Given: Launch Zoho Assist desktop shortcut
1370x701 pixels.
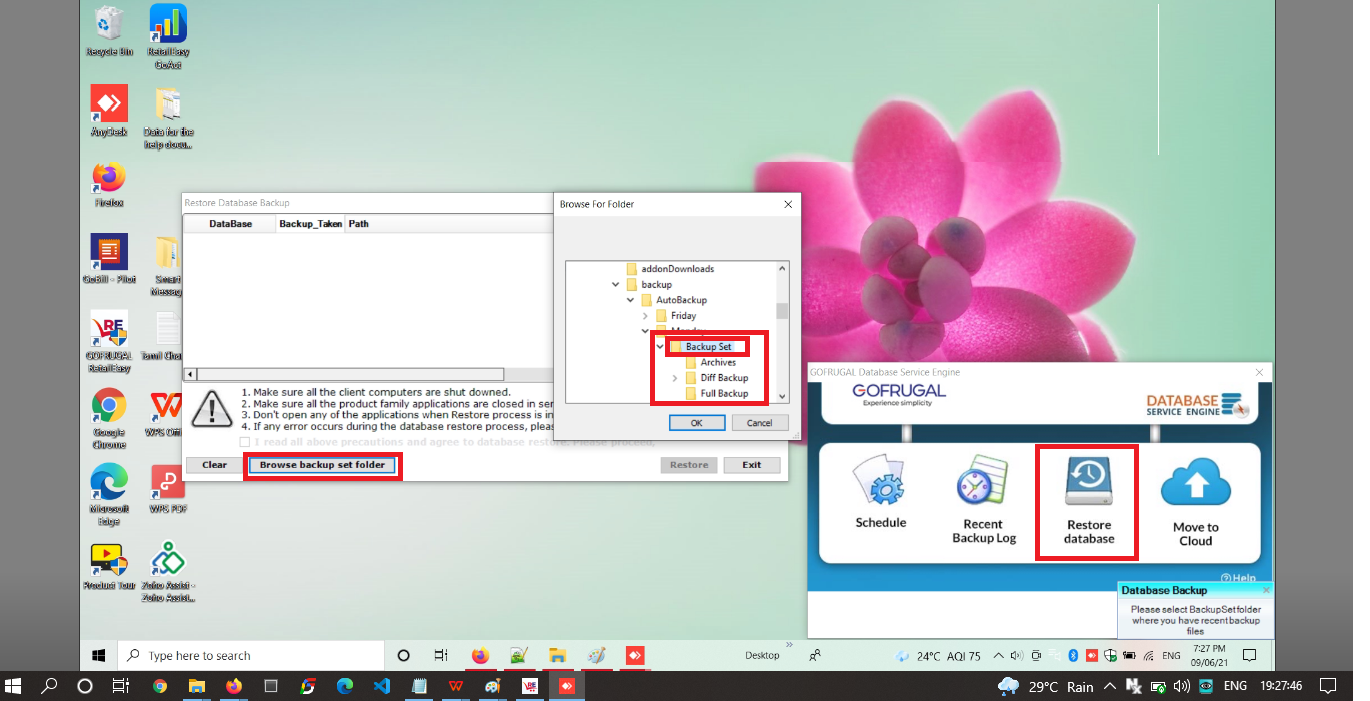Looking at the screenshot, I should (168, 572).
